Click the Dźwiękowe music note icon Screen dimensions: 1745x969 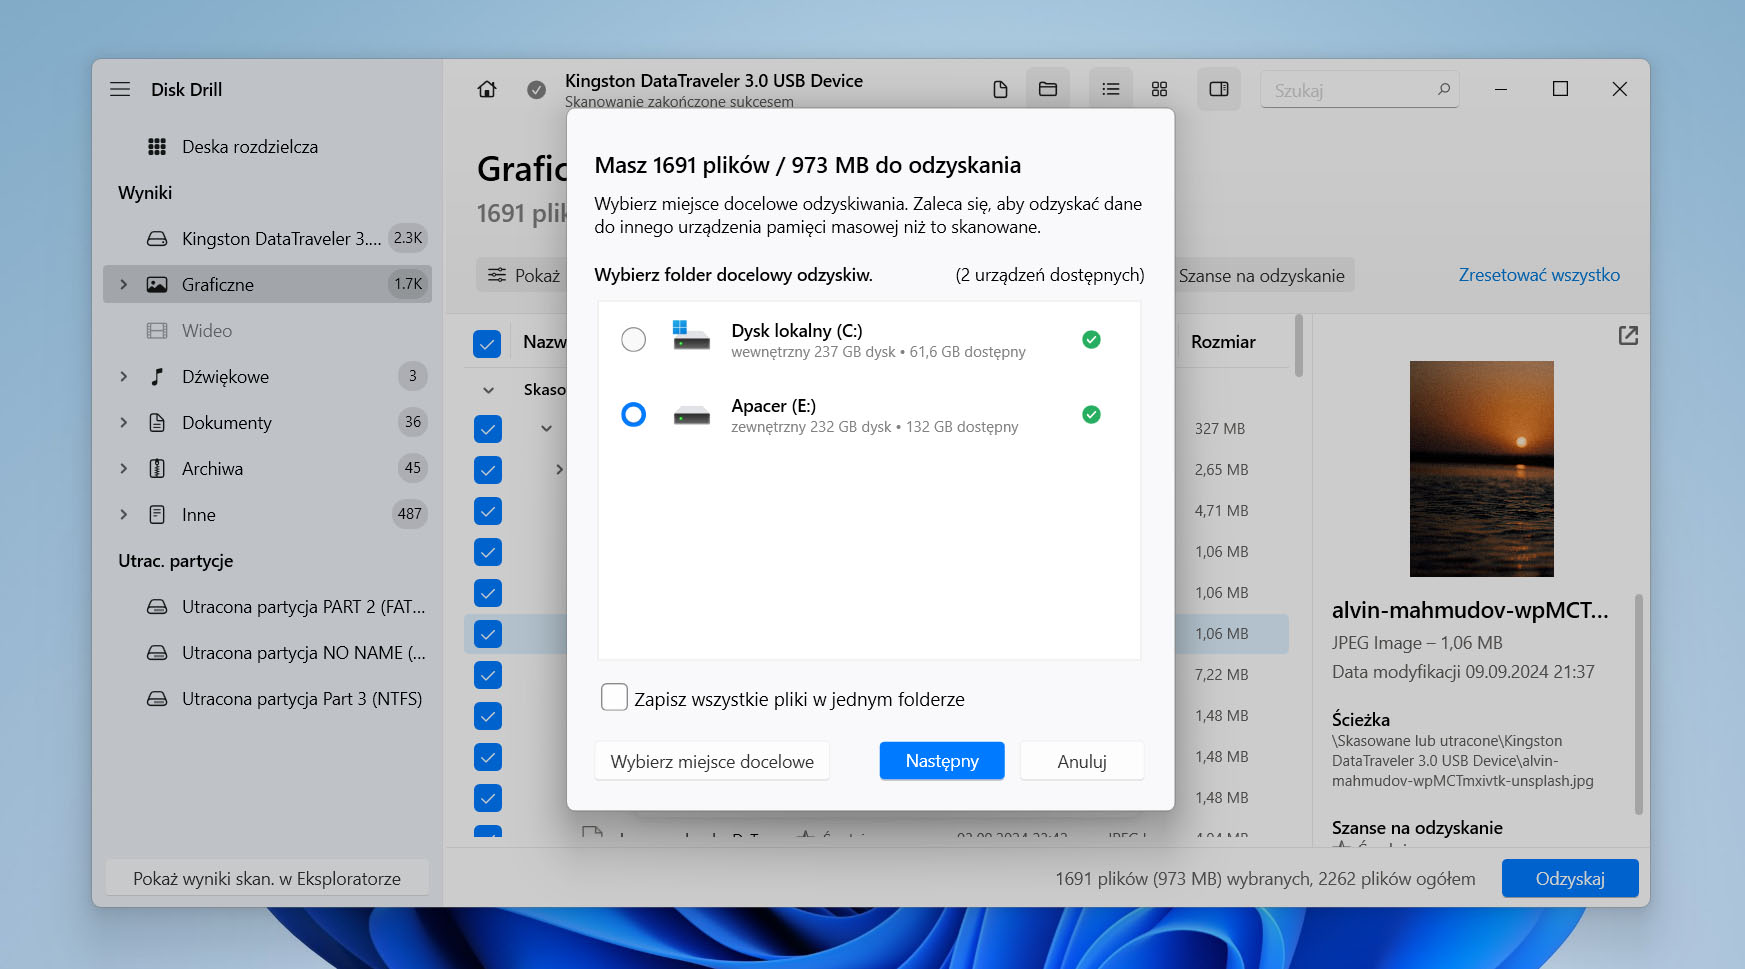[x=157, y=376]
